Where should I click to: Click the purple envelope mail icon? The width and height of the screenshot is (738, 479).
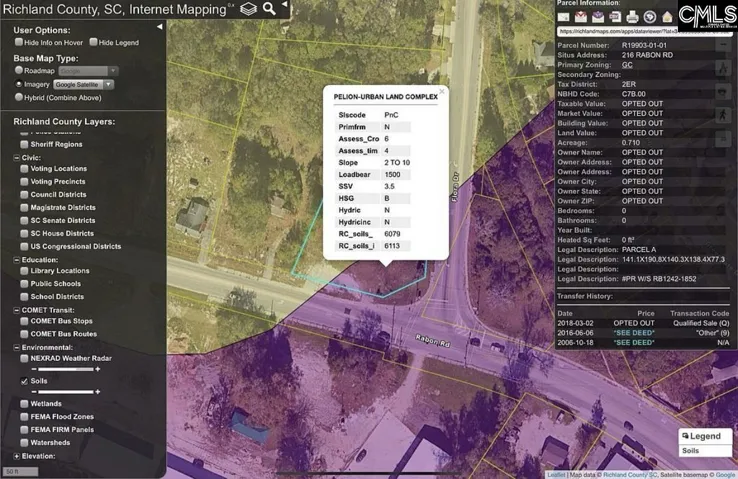(x=598, y=17)
